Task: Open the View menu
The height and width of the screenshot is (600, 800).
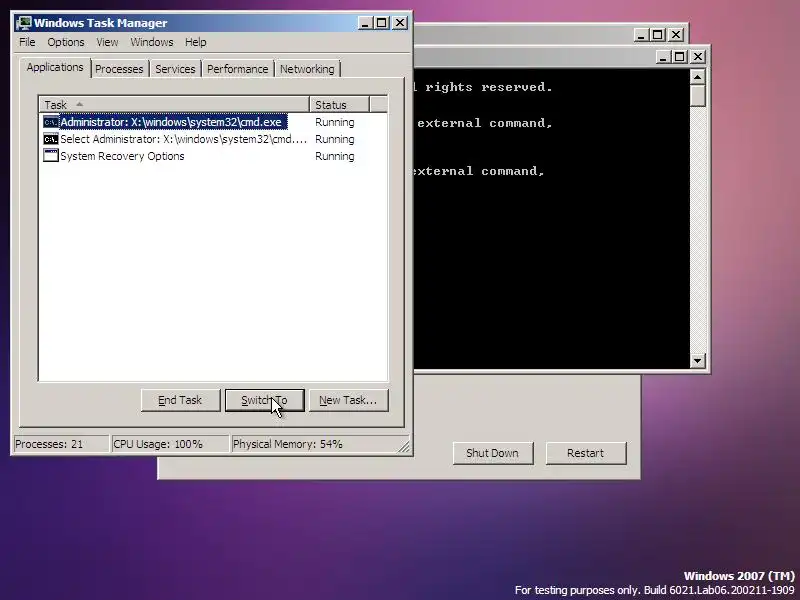Action: pos(107,42)
